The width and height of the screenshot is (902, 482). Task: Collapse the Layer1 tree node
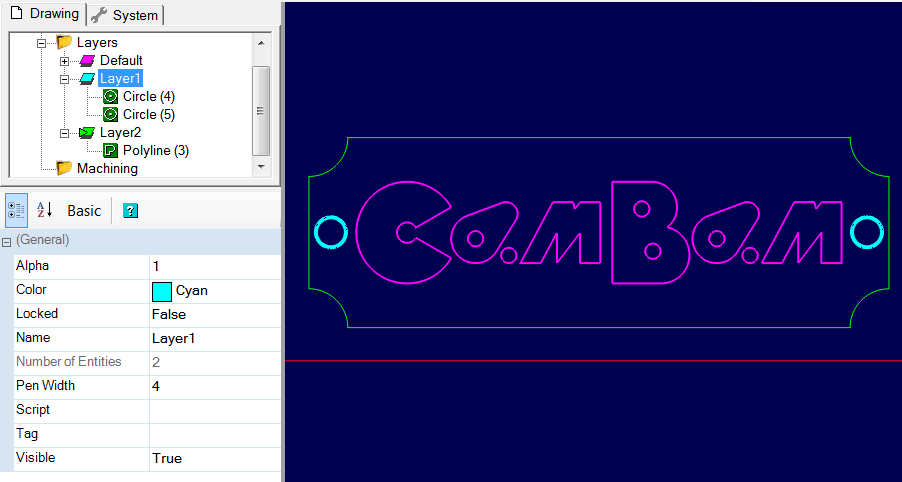(x=64, y=79)
